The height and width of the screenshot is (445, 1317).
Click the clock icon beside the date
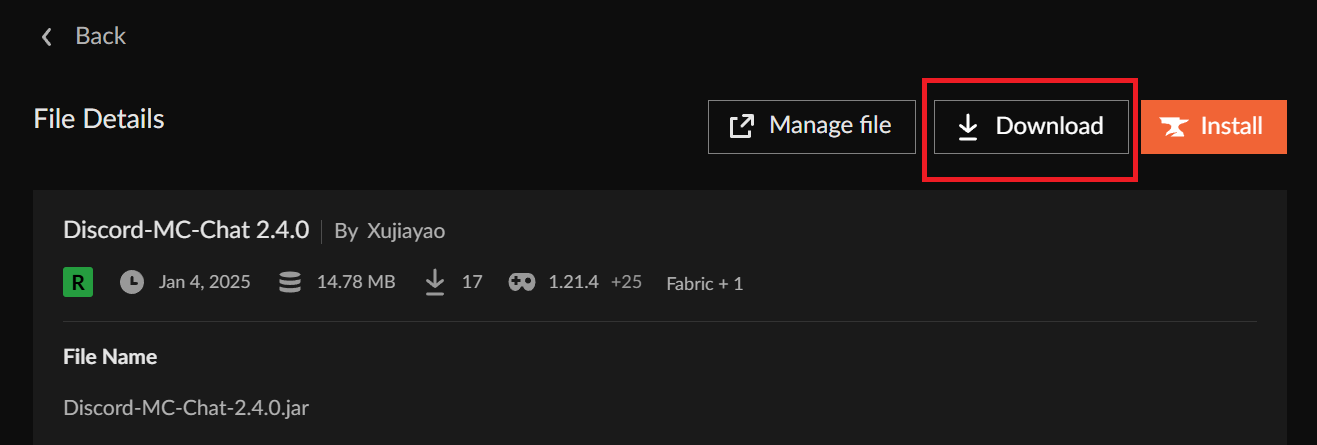point(131,282)
